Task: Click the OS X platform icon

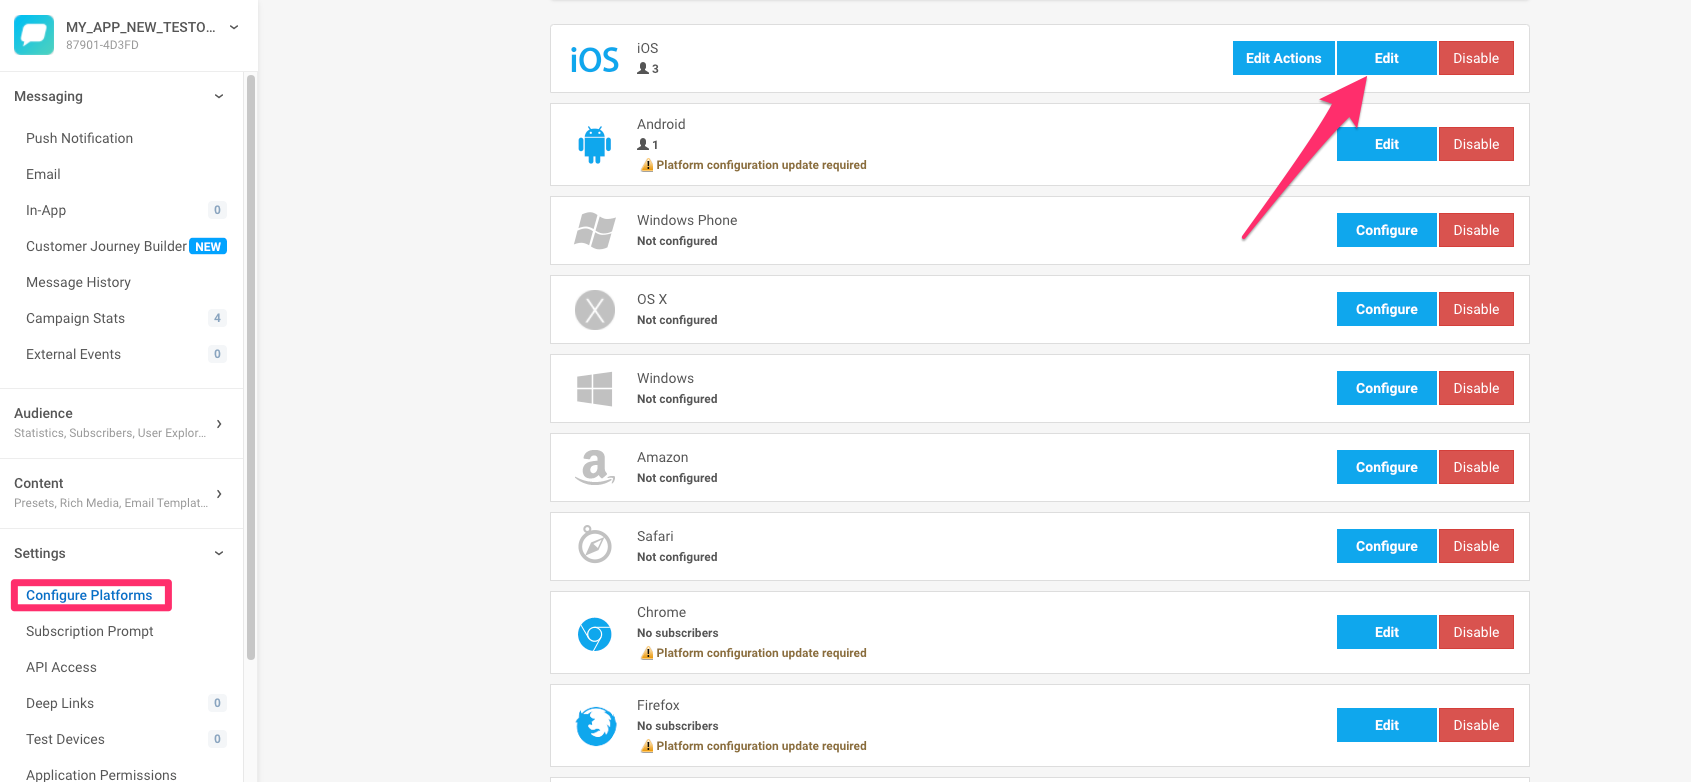Action: (x=595, y=310)
